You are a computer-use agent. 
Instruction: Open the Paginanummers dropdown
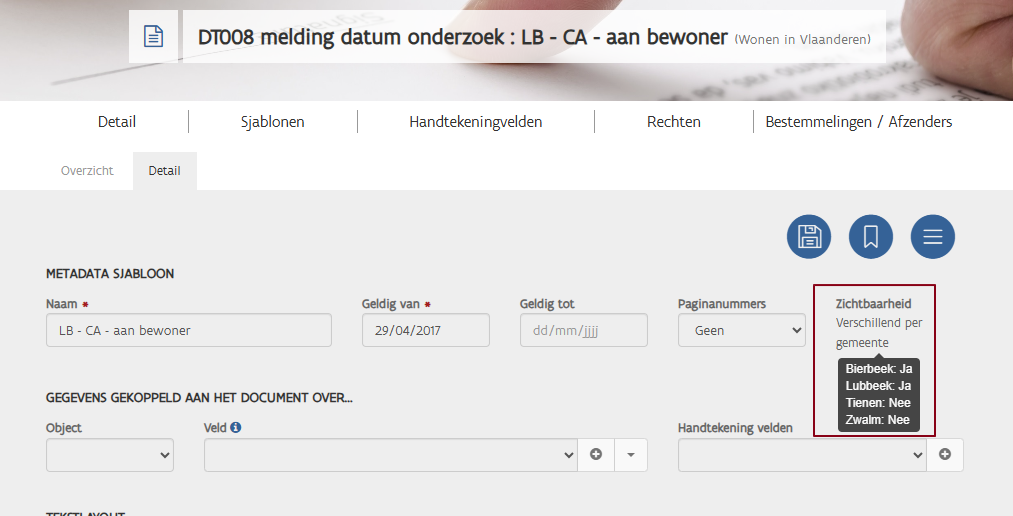[741, 330]
